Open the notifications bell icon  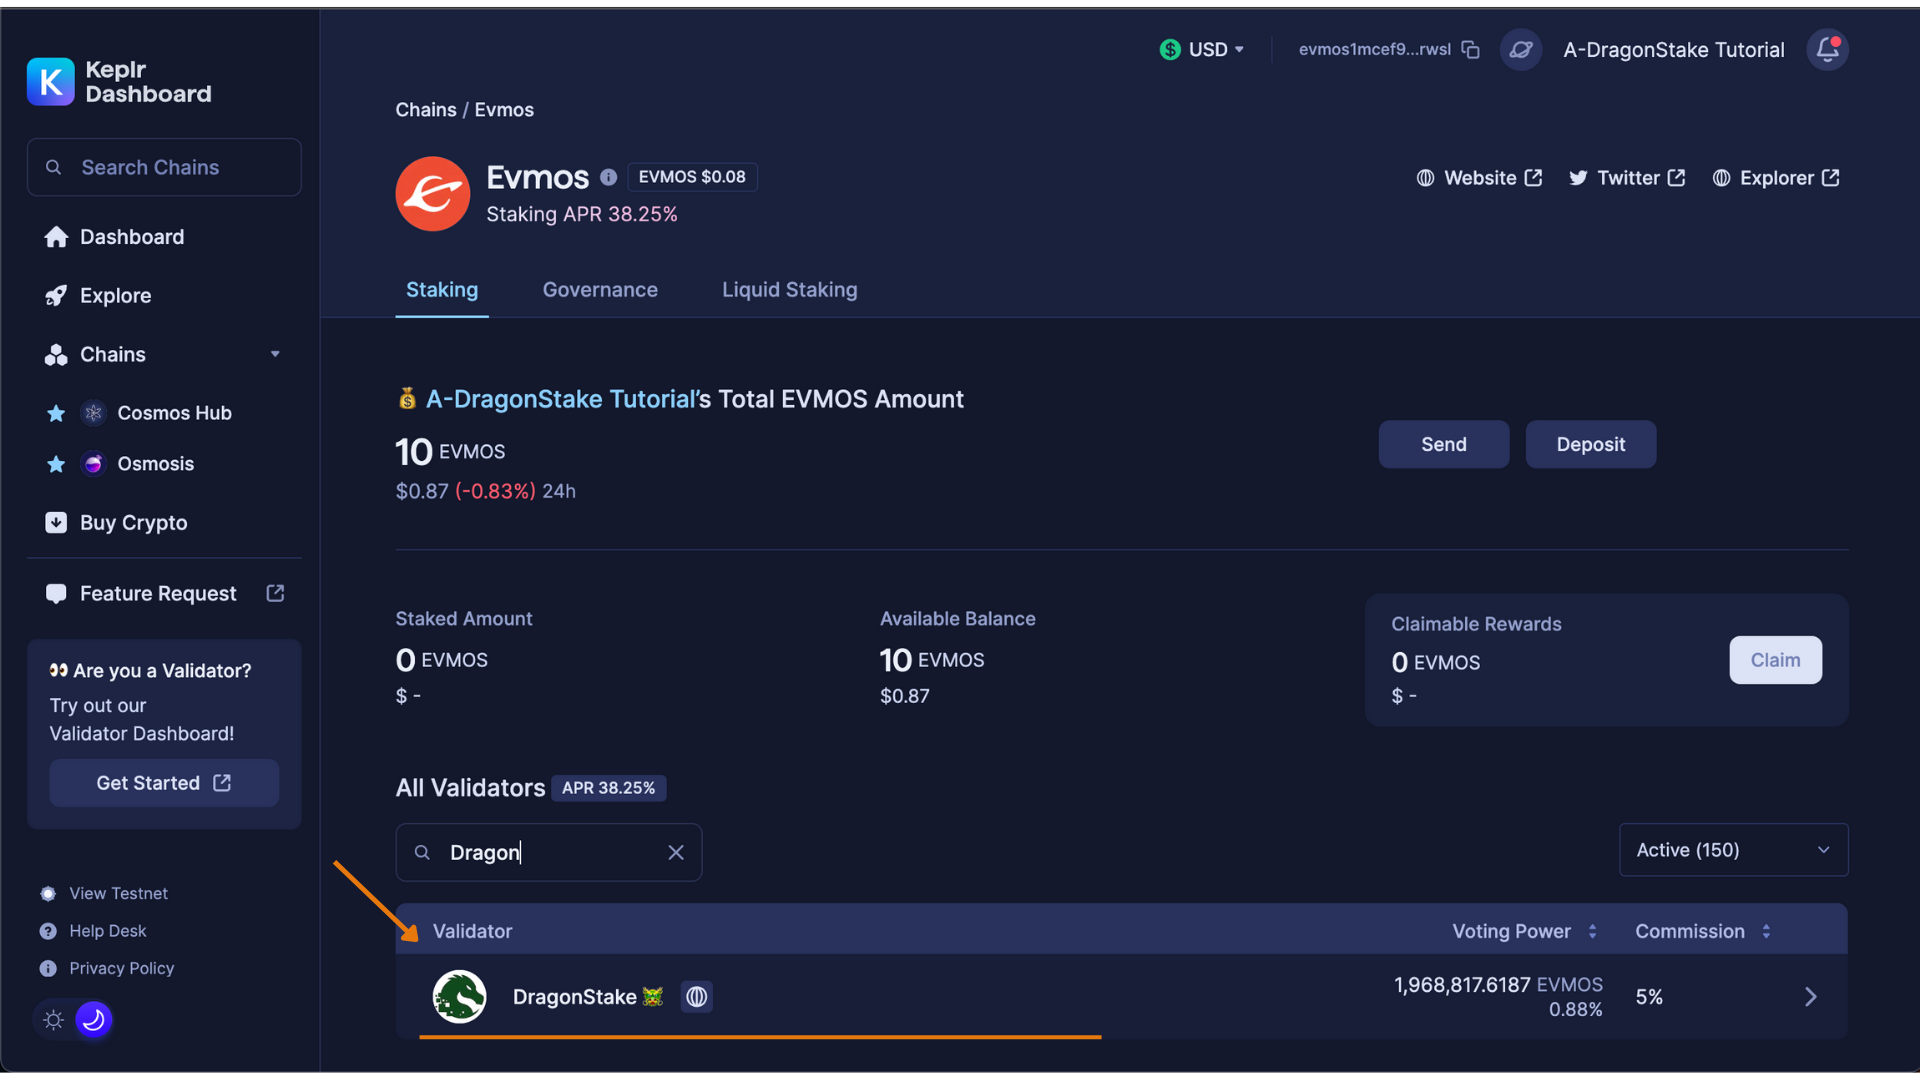tap(1827, 50)
